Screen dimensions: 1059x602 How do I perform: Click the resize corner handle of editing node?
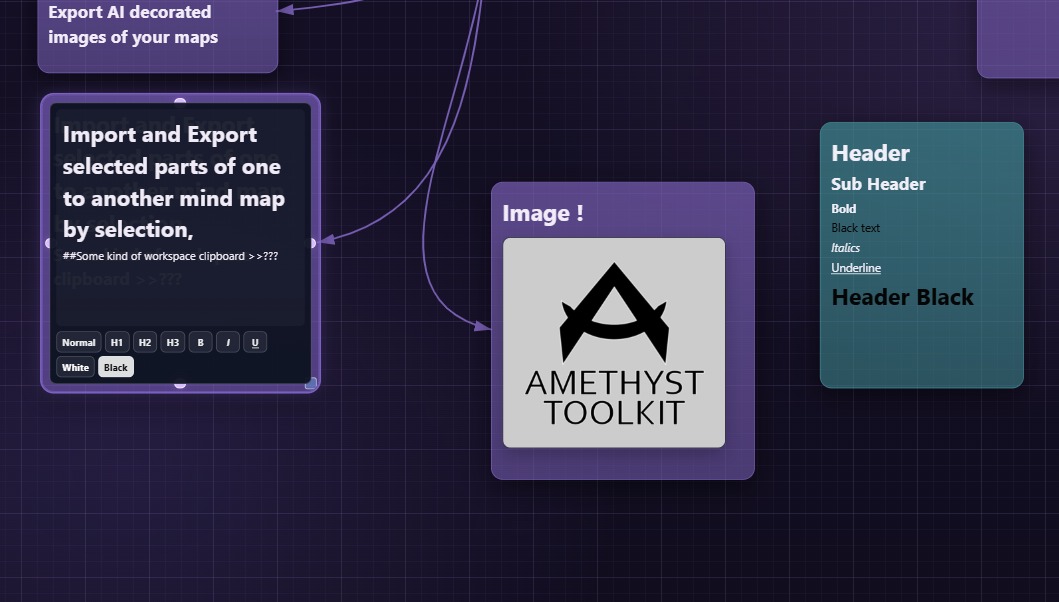click(311, 383)
